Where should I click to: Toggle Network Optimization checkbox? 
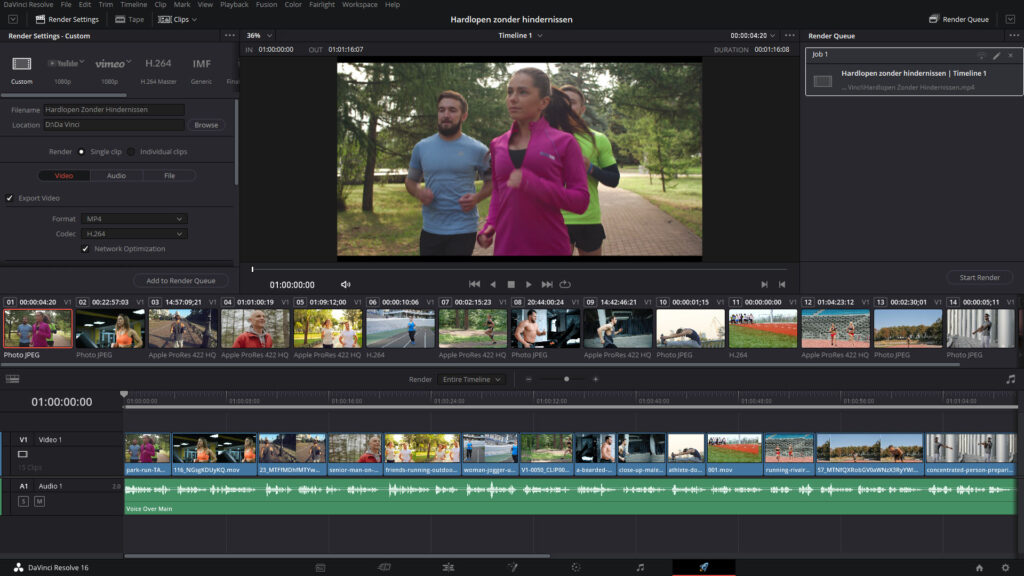[85, 249]
